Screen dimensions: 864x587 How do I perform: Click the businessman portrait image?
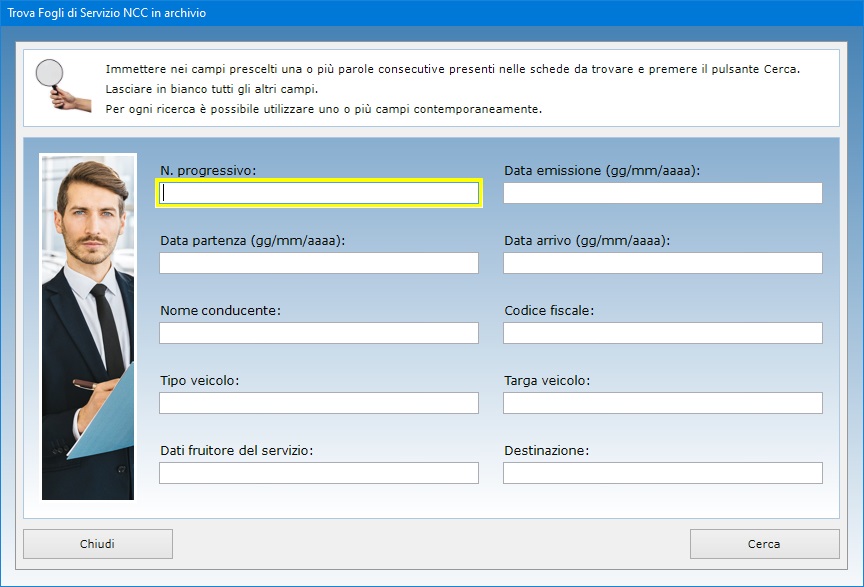(x=87, y=326)
